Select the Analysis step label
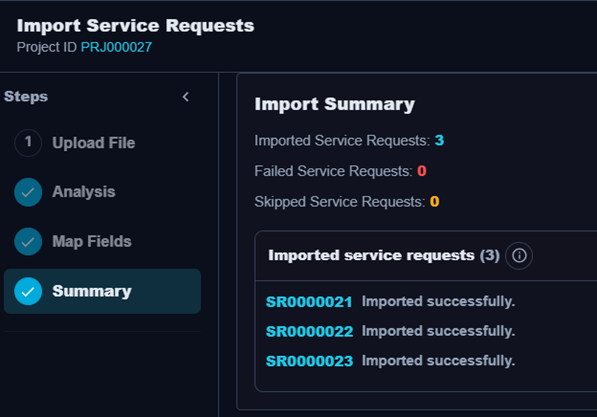 click(84, 192)
